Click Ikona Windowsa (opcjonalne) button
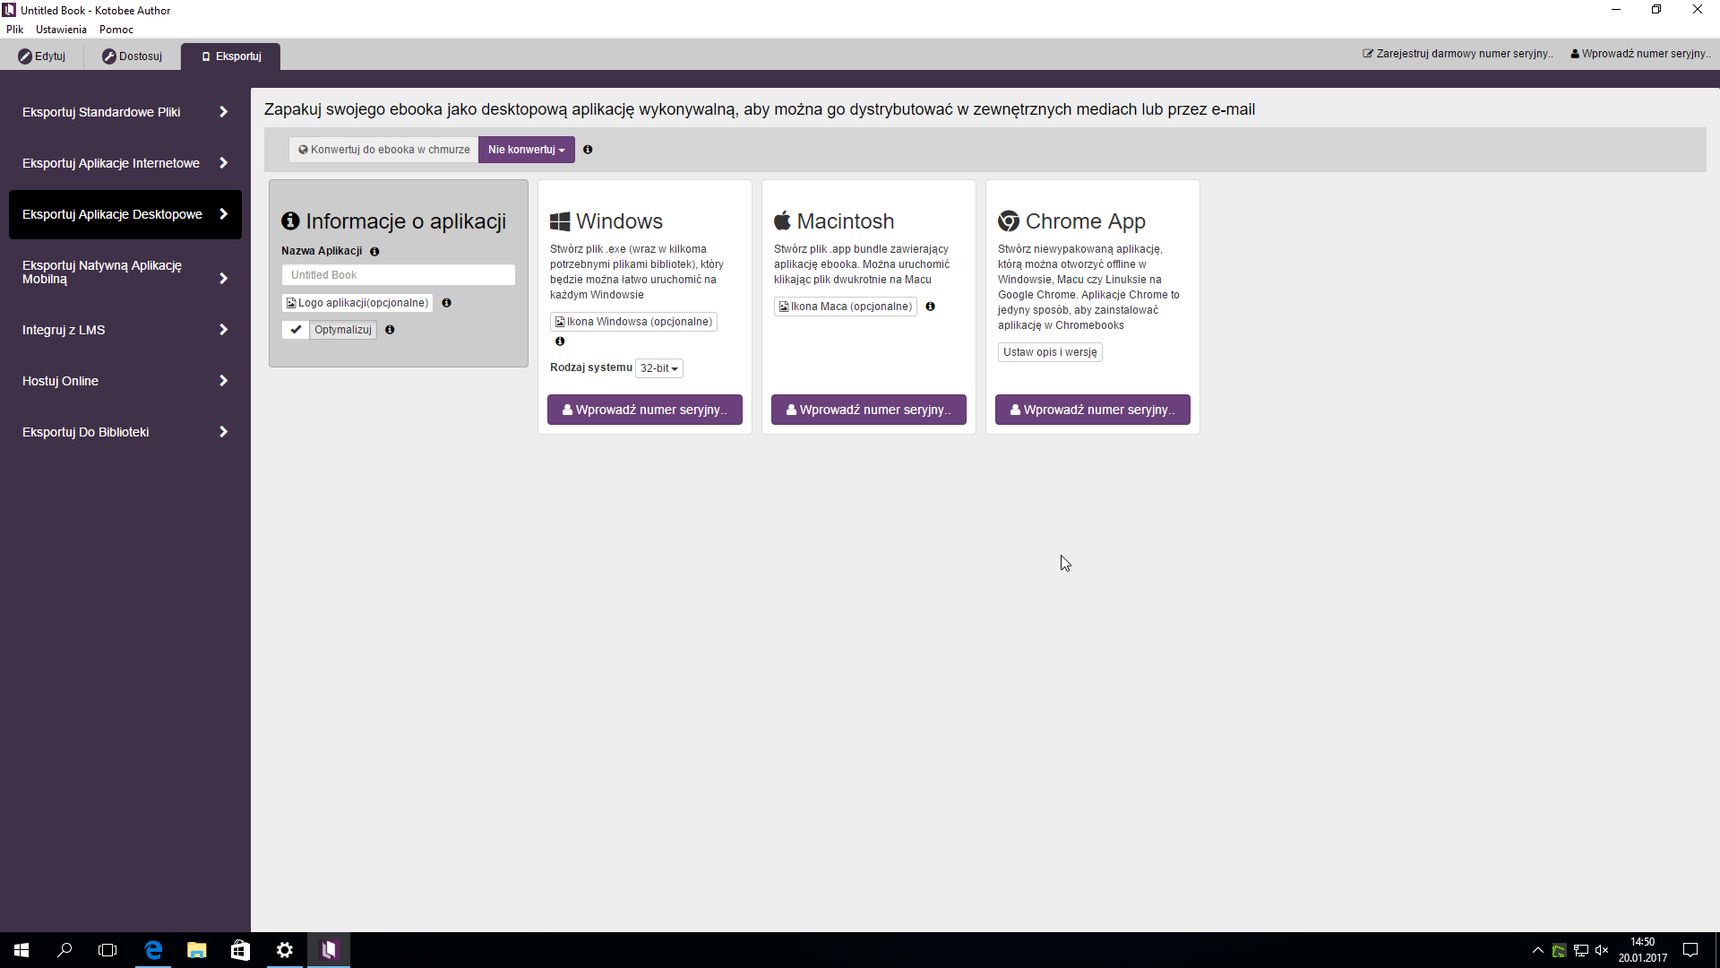The height and width of the screenshot is (968, 1720). [633, 322]
